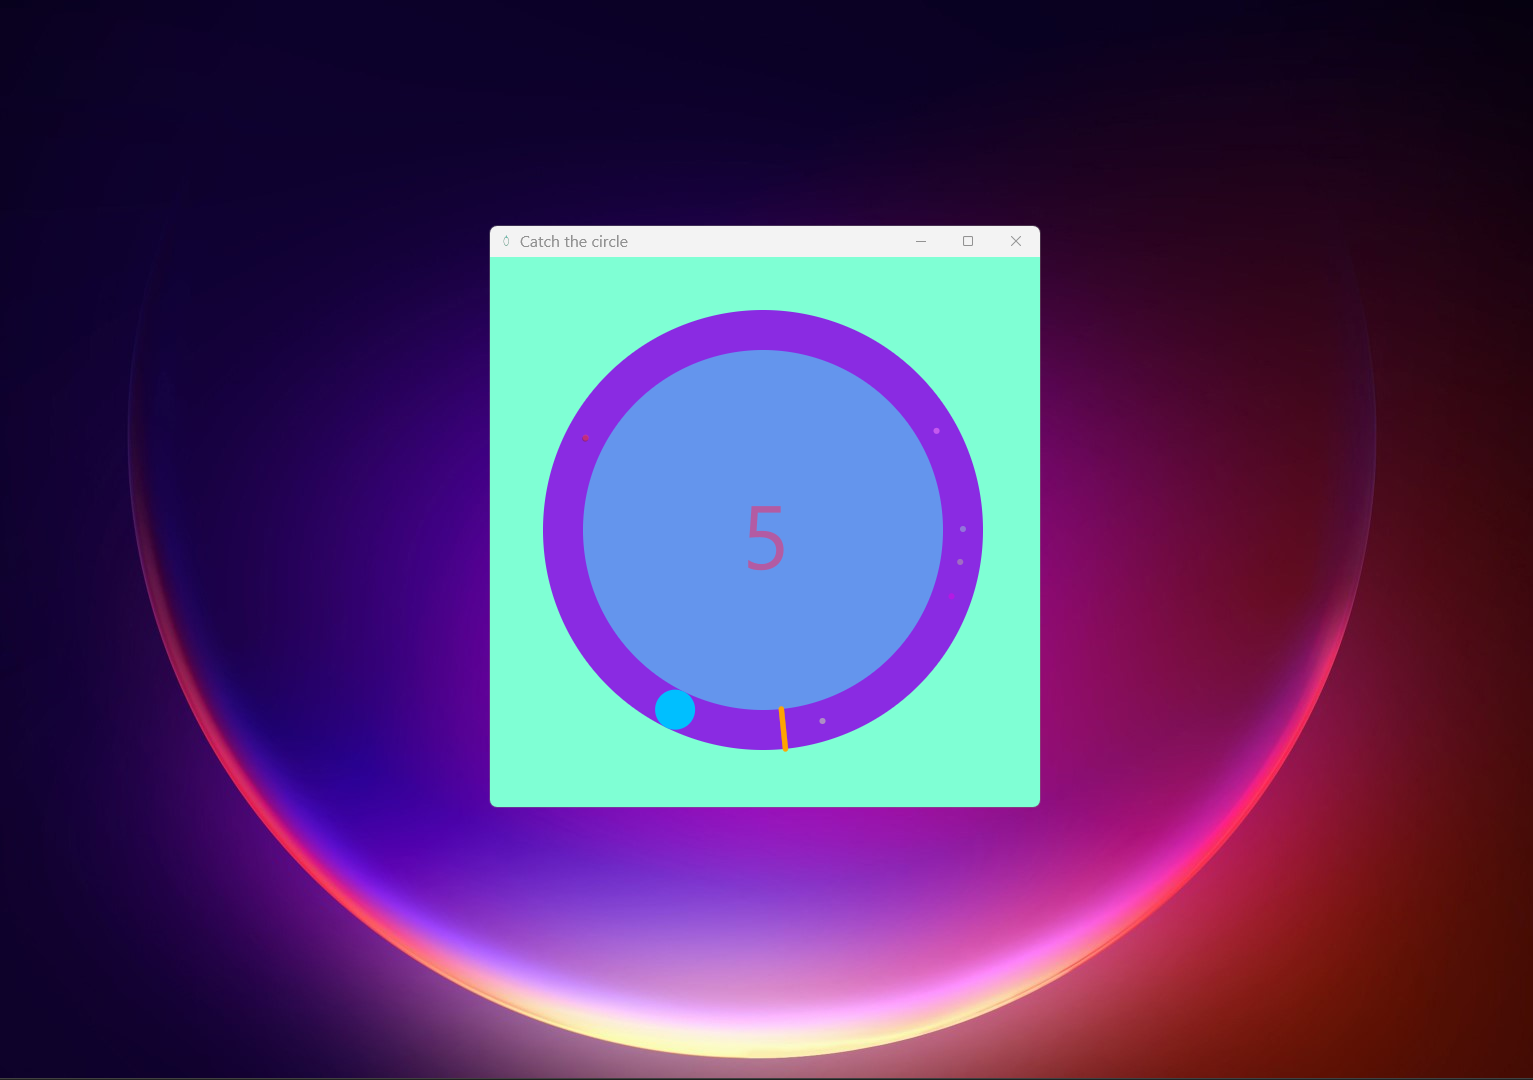Maximize the Catch the circle window
1533x1080 pixels.
[x=967, y=241]
